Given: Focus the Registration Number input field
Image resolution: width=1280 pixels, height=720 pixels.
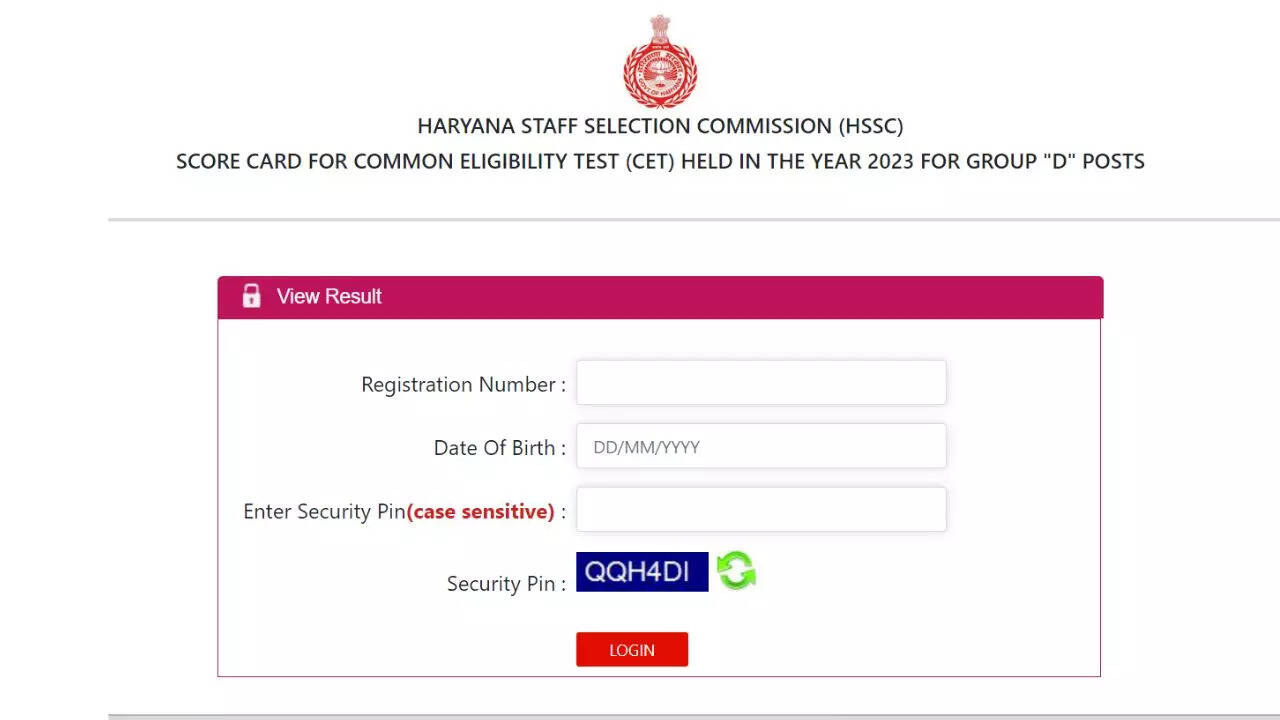Looking at the screenshot, I should pos(761,383).
